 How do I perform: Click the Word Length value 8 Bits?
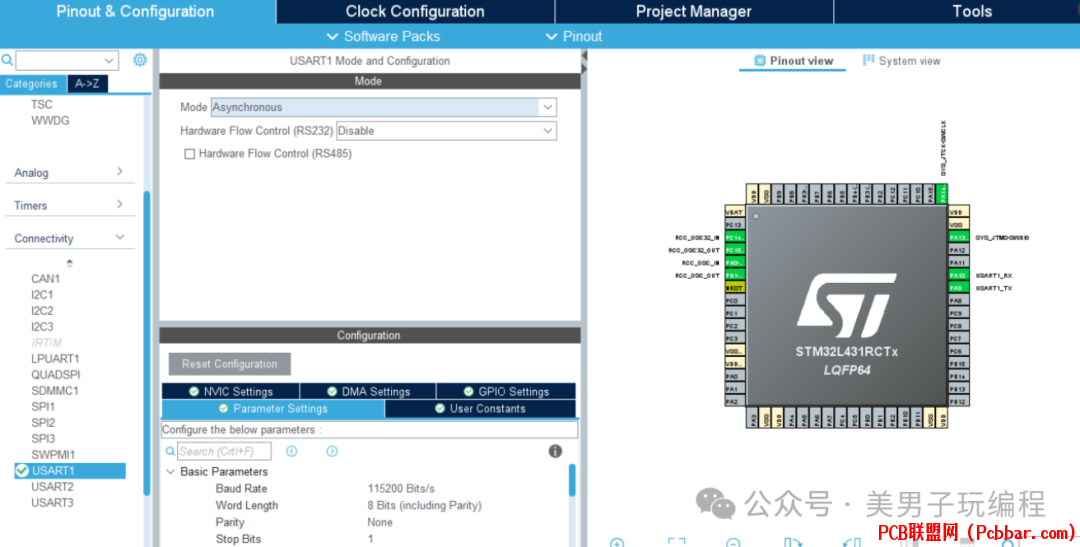pos(424,505)
